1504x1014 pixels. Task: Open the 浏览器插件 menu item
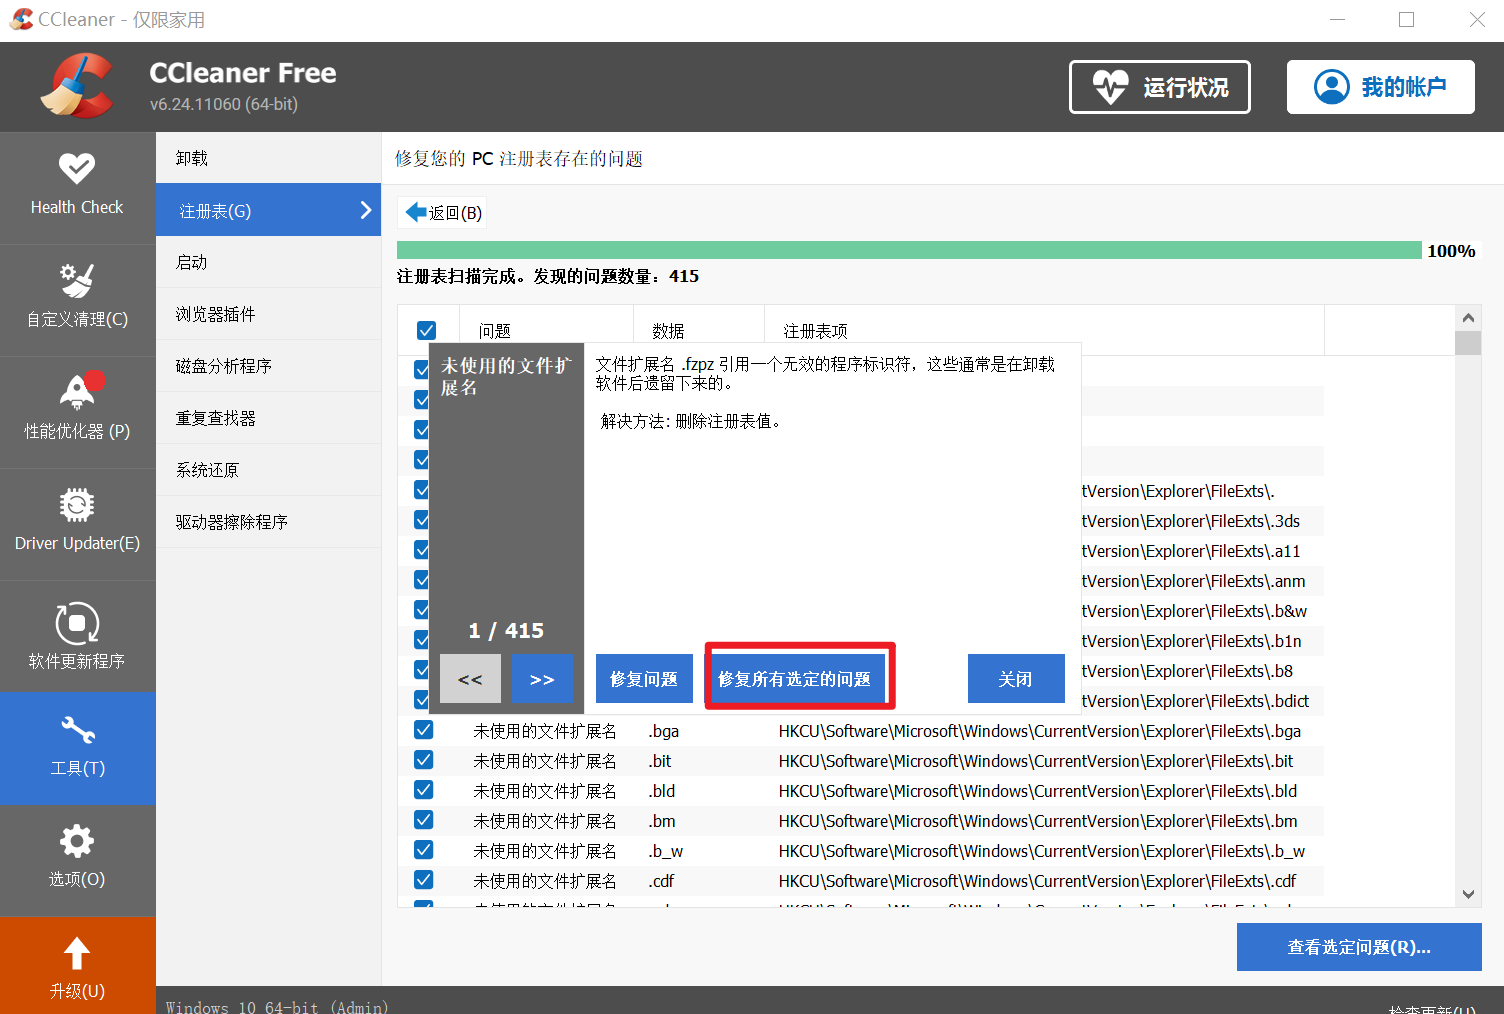268,314
